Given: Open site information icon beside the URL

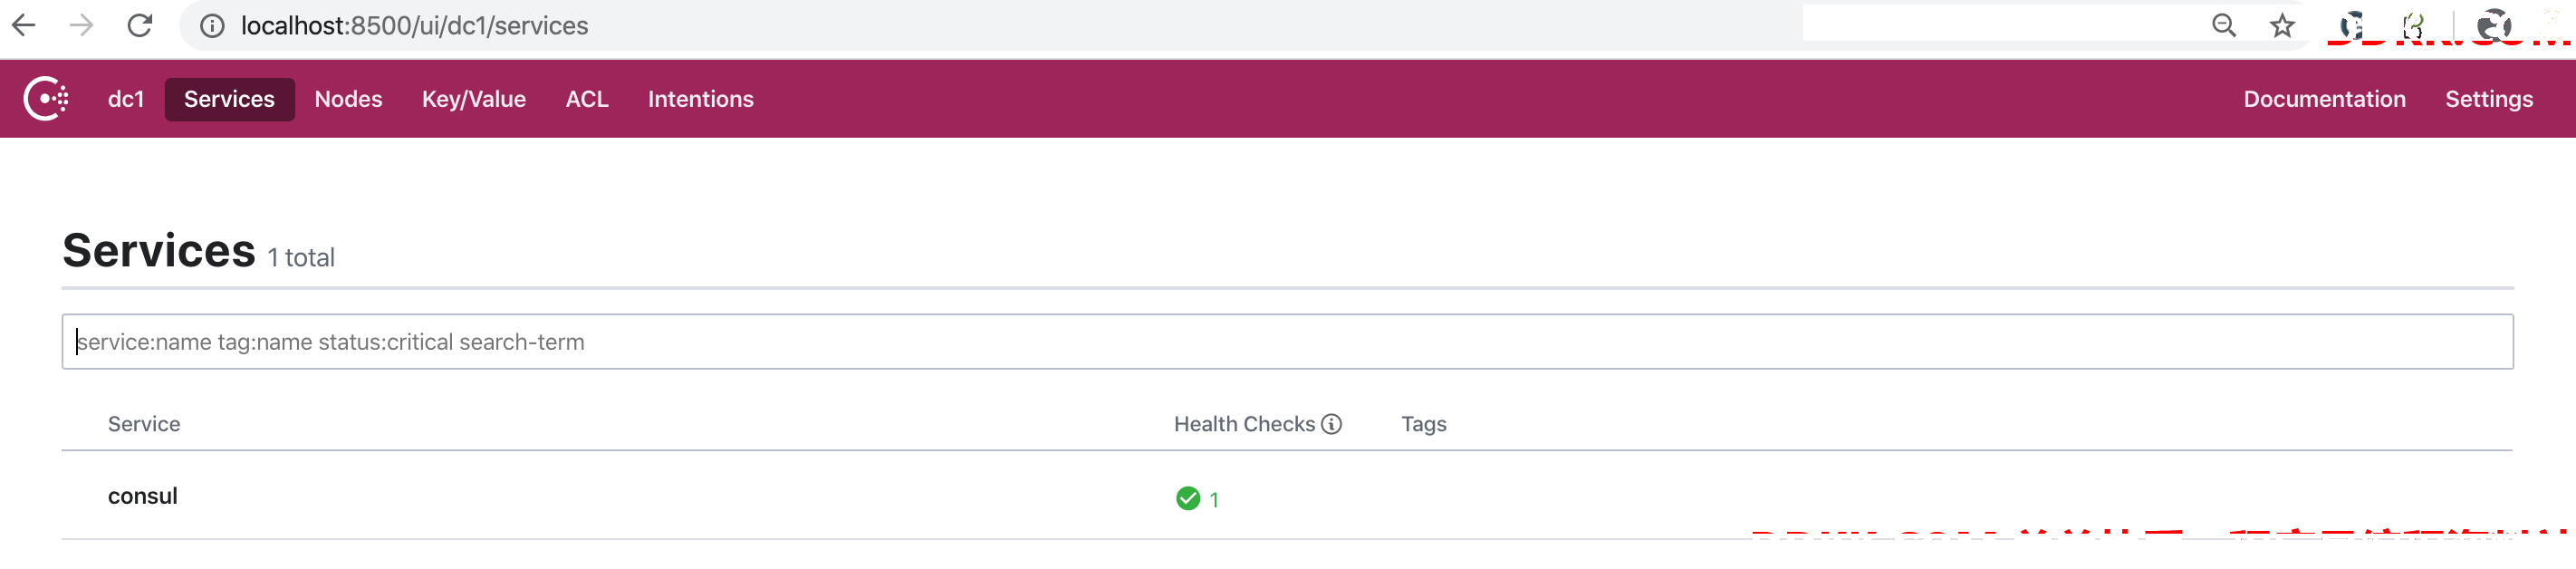Looking at the screenshot, I should tap(212, 26).
